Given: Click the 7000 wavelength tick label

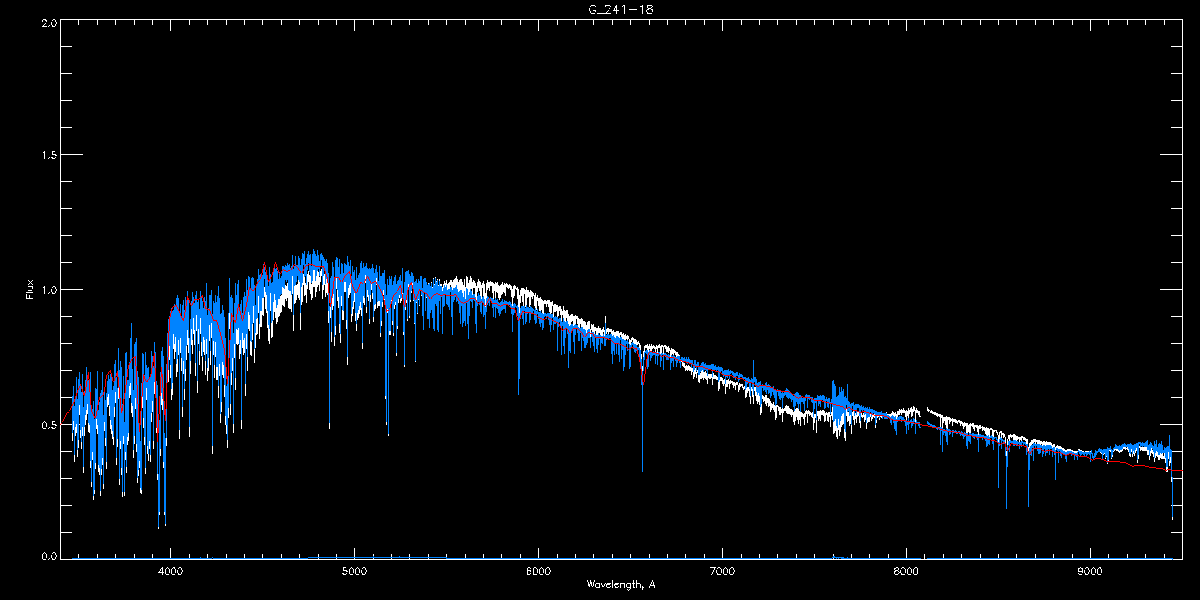Looking at the screenshot, I should tap(722, 572).
